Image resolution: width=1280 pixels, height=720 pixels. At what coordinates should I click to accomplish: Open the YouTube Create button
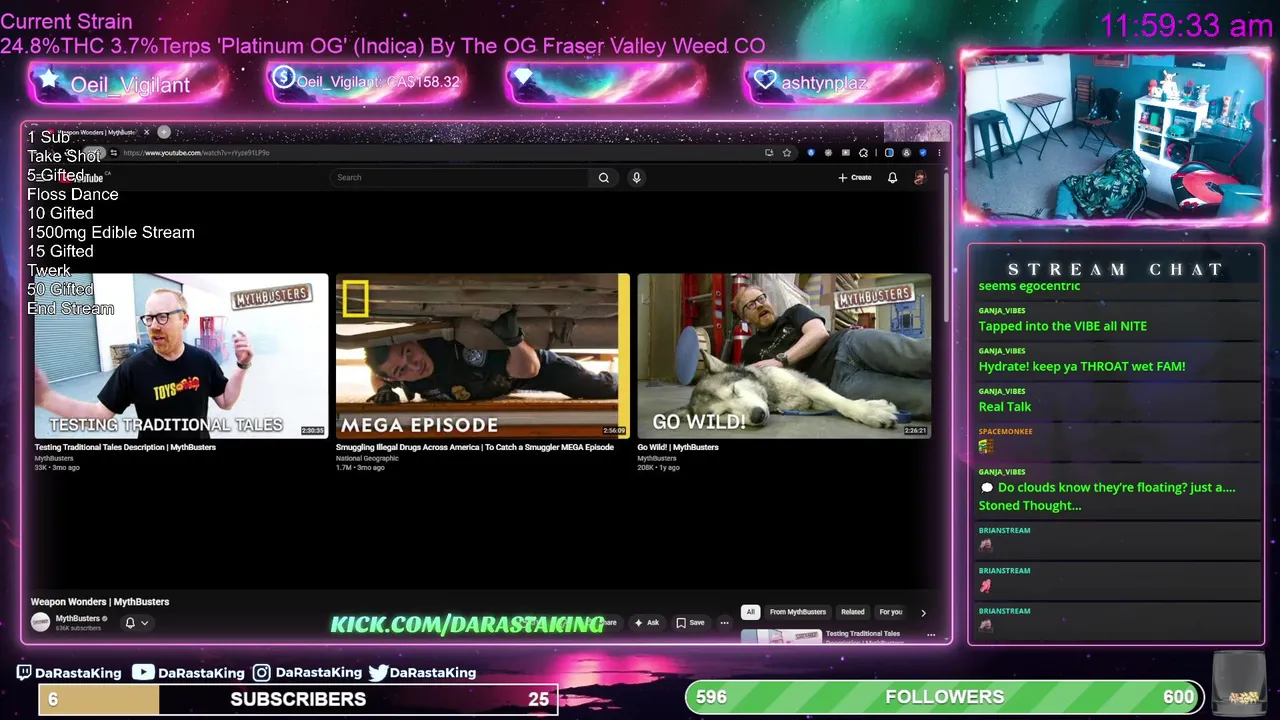pos(855,177)
